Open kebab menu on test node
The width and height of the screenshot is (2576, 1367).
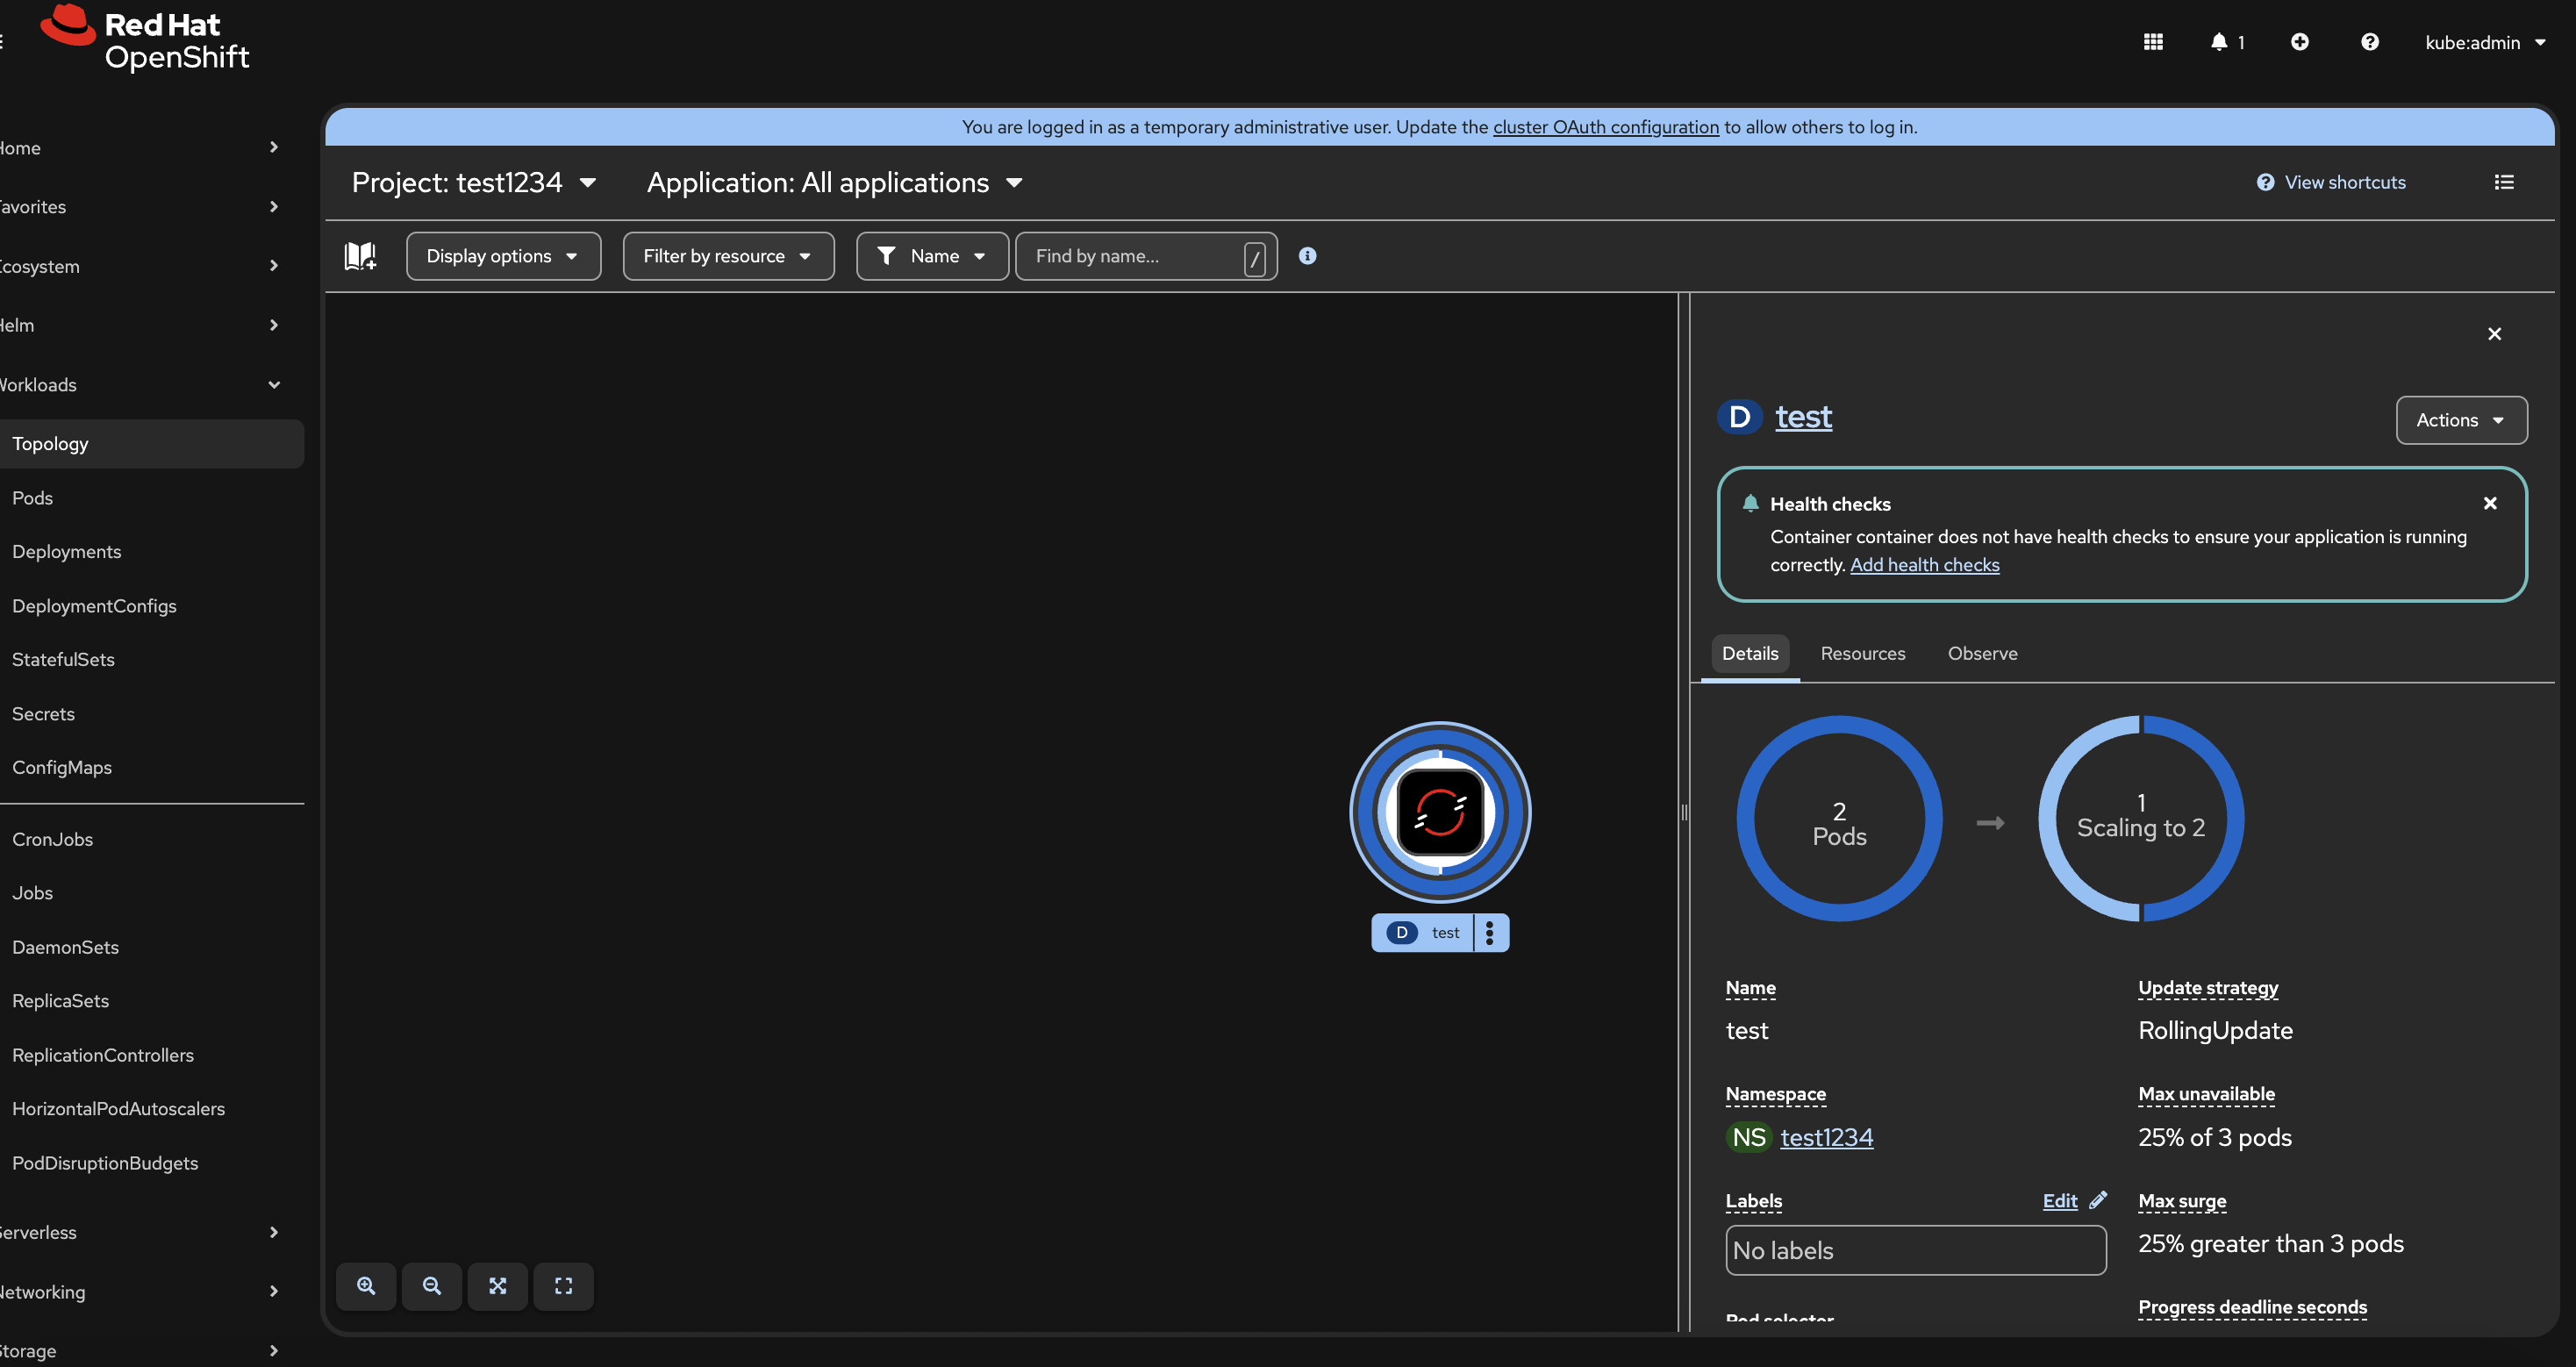[x=1490, y=933]
